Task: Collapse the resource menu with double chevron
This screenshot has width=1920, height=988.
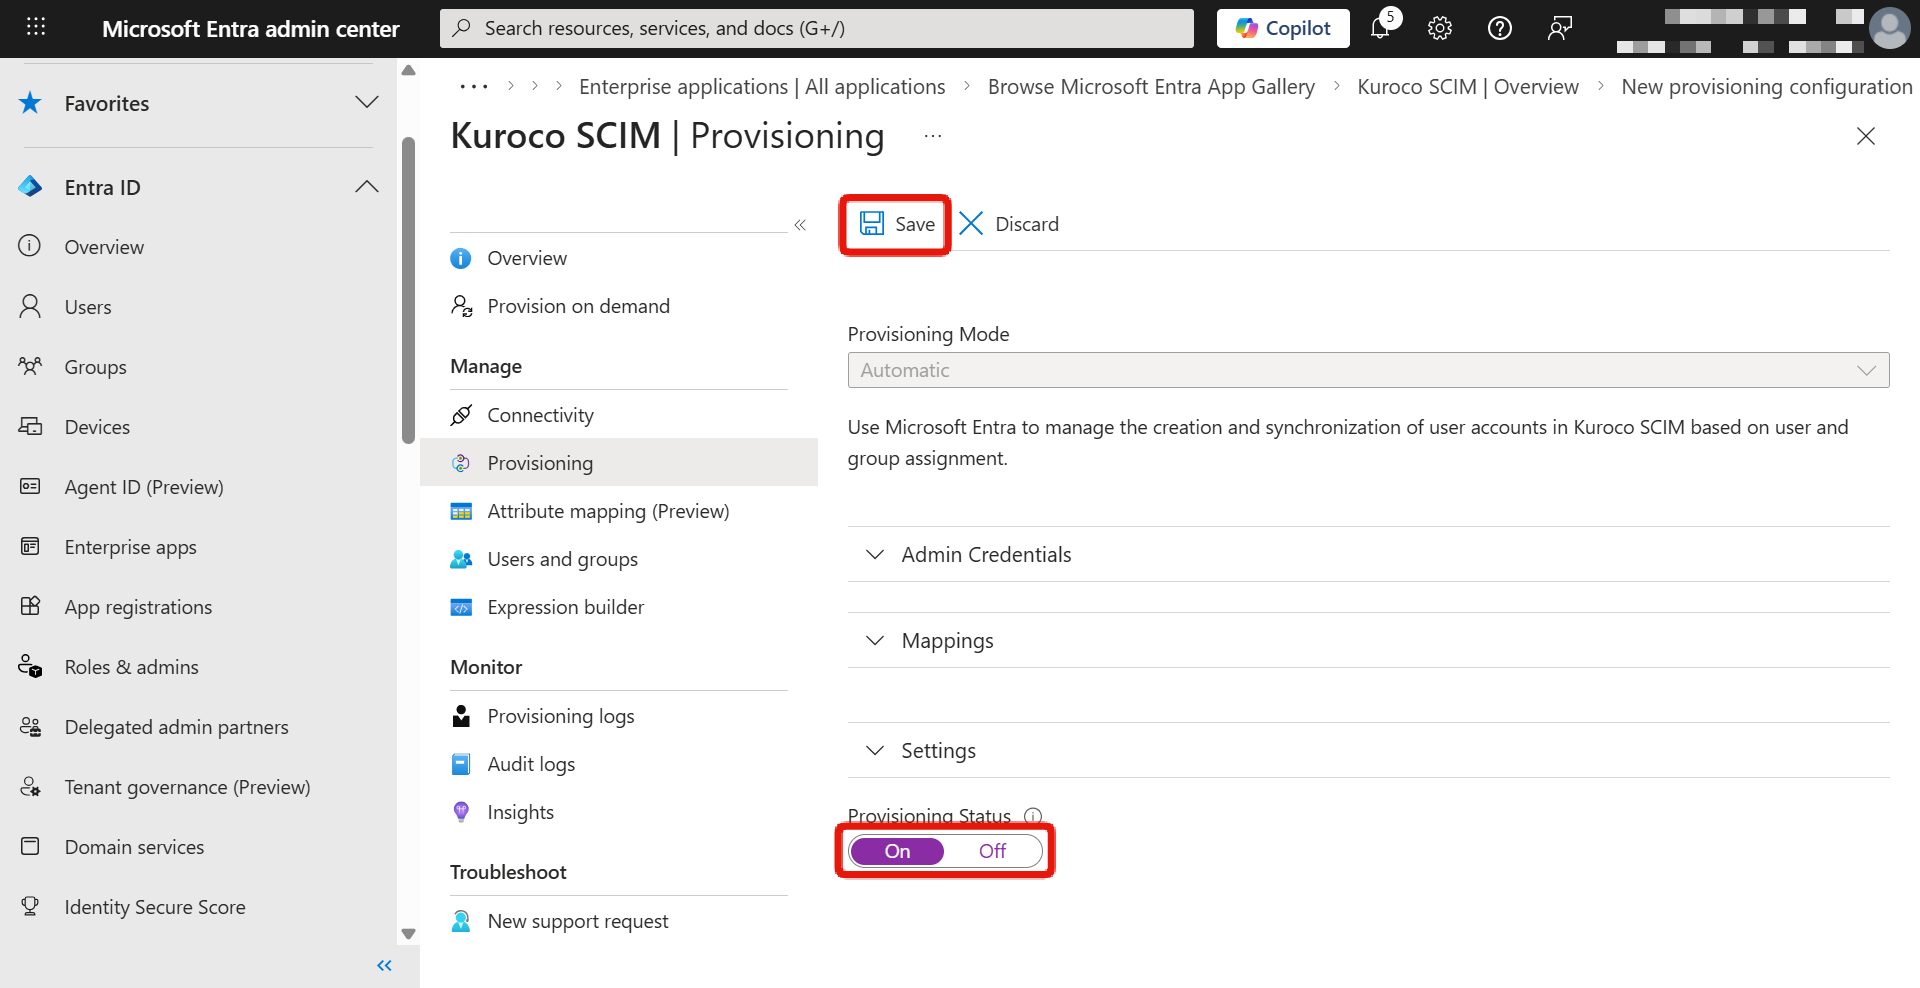Action: click(x=800, y=225)
